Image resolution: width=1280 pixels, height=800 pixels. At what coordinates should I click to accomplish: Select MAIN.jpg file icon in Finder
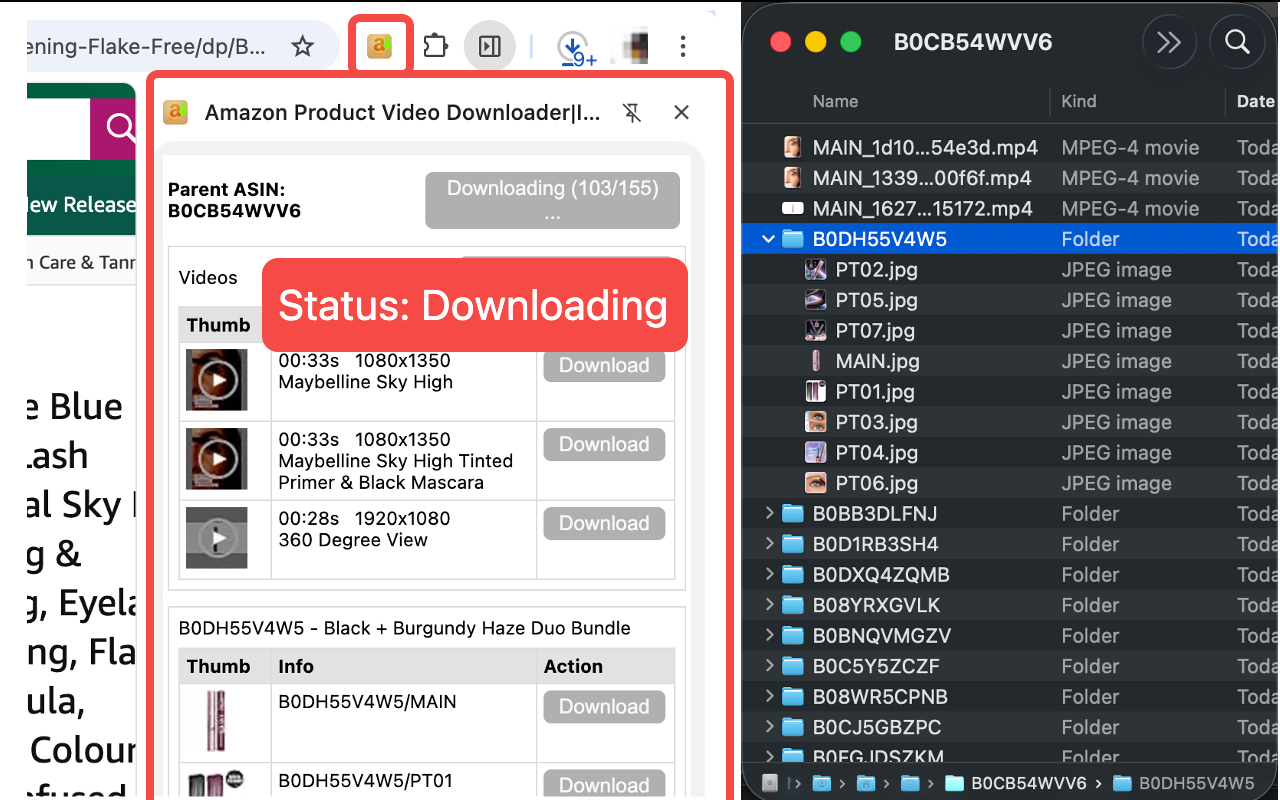(816, 361)
